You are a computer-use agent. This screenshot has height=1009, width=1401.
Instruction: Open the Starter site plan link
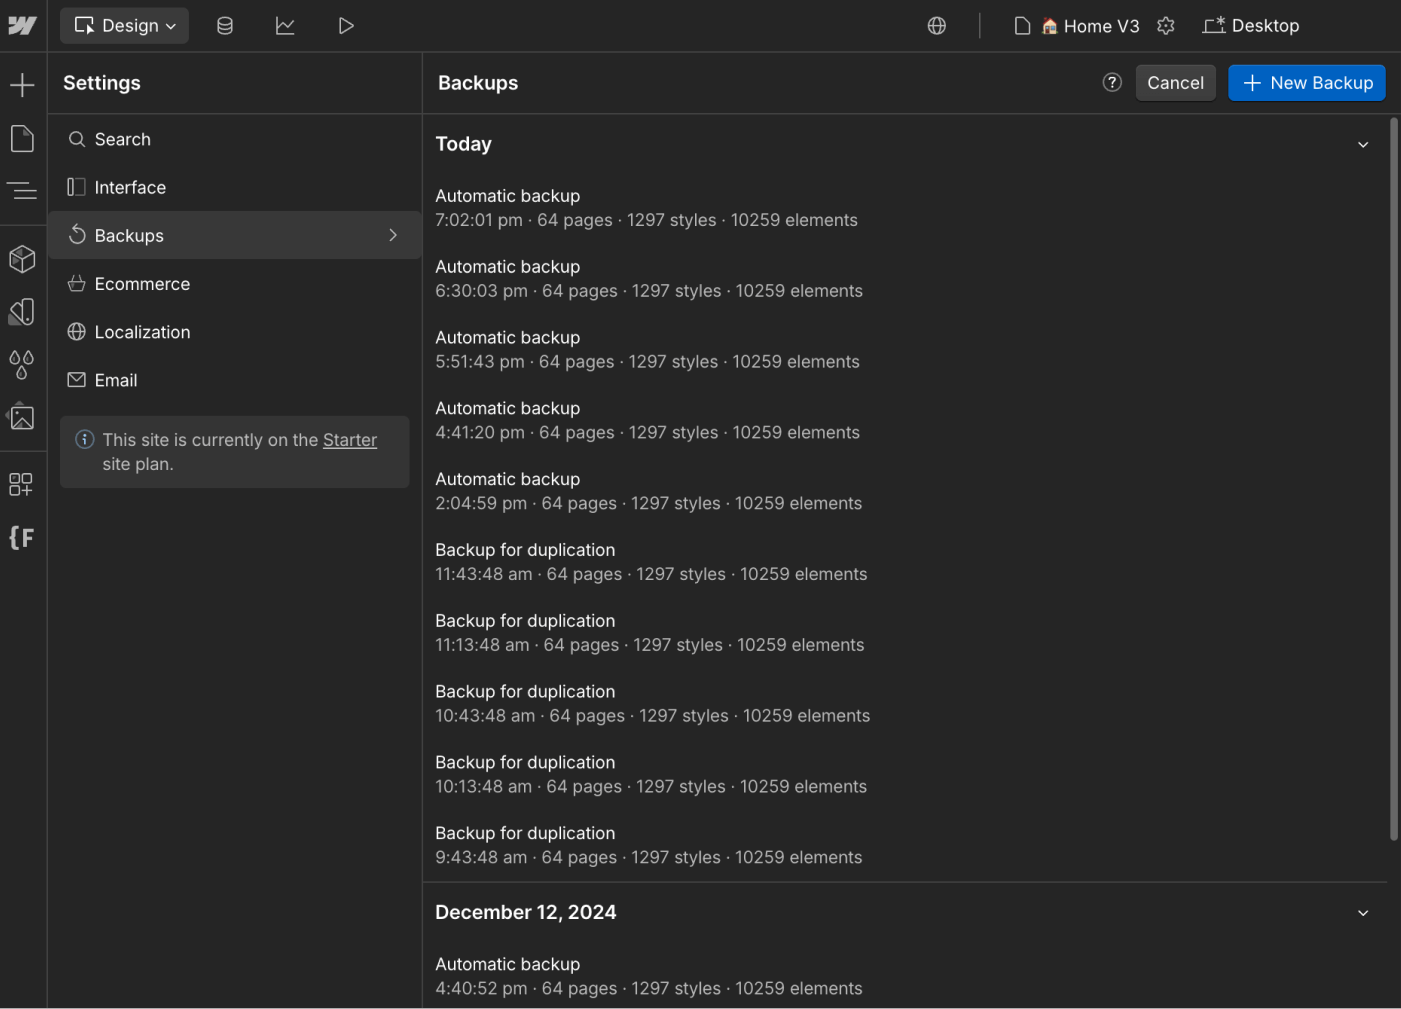pyautogui.click(x=349, y=439)
